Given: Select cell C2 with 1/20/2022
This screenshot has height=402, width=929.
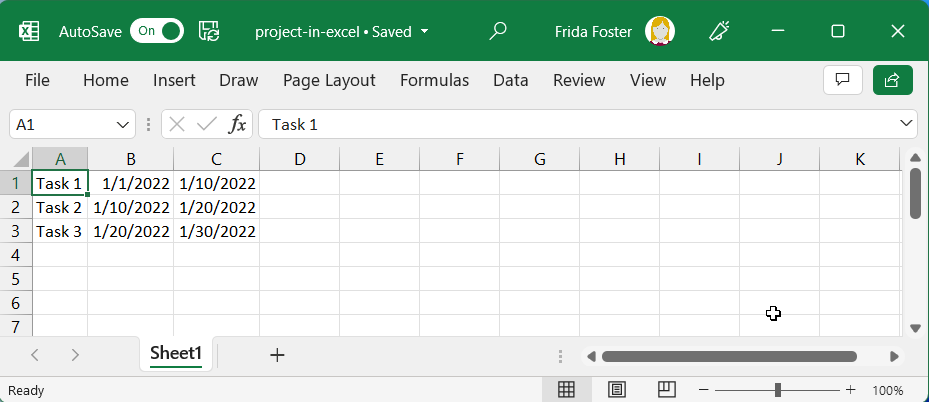Looking at the screenshot, I should pyautogui.click(x=217, y=207).
